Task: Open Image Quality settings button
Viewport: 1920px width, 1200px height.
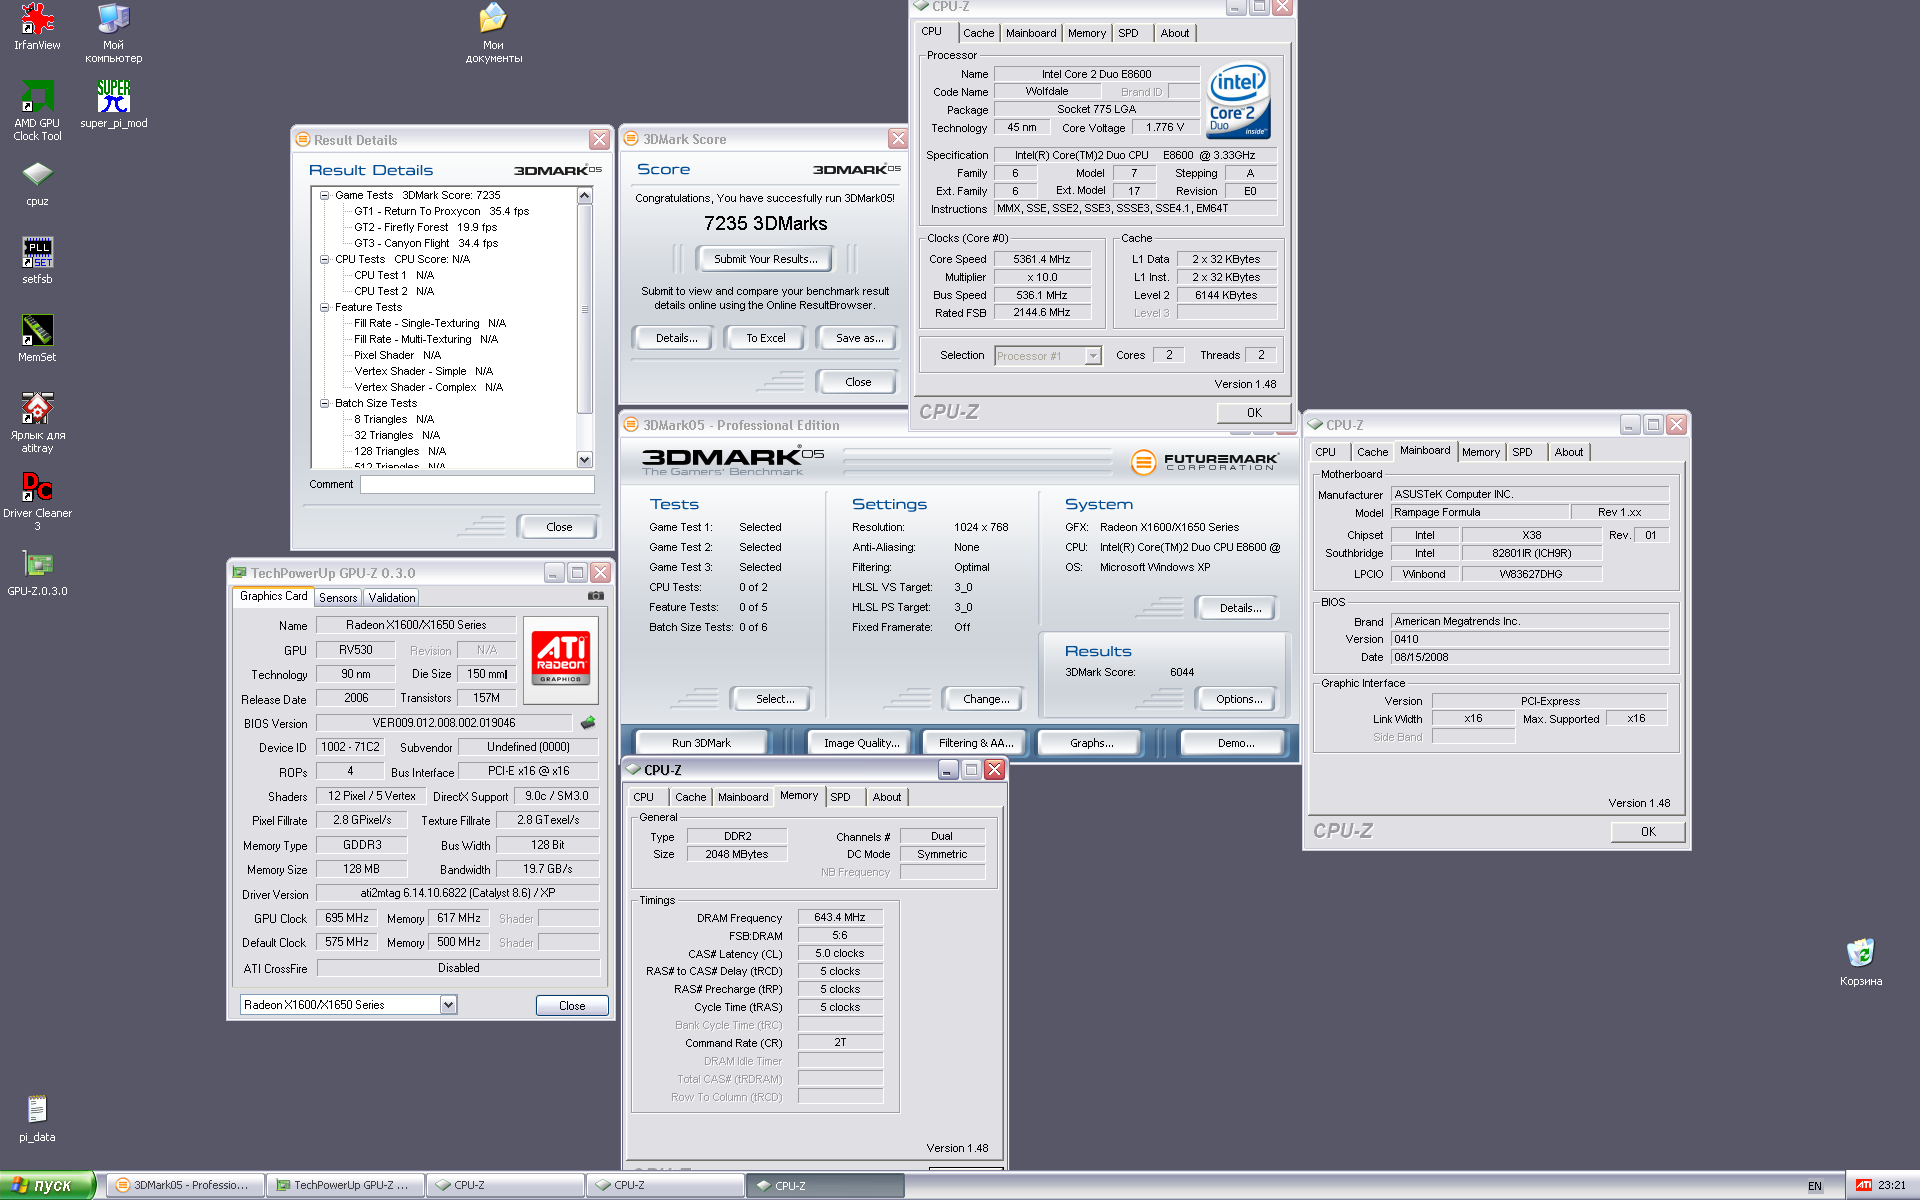Action: (x=861, y=743)
